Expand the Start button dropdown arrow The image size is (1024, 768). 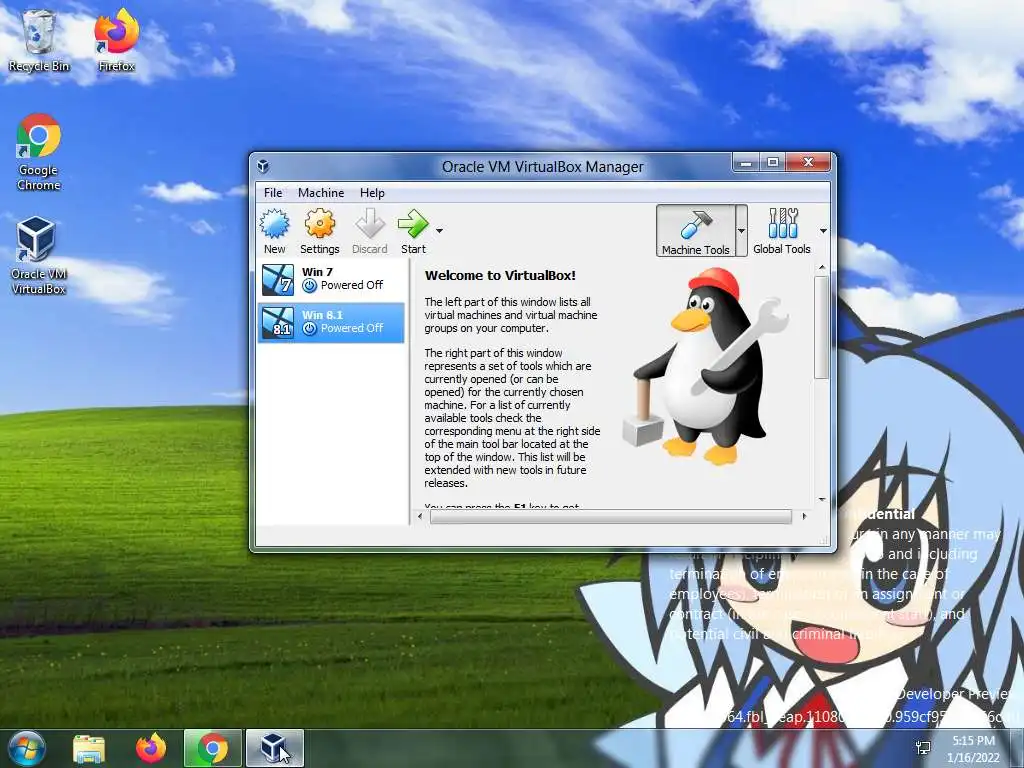point(440,231)
